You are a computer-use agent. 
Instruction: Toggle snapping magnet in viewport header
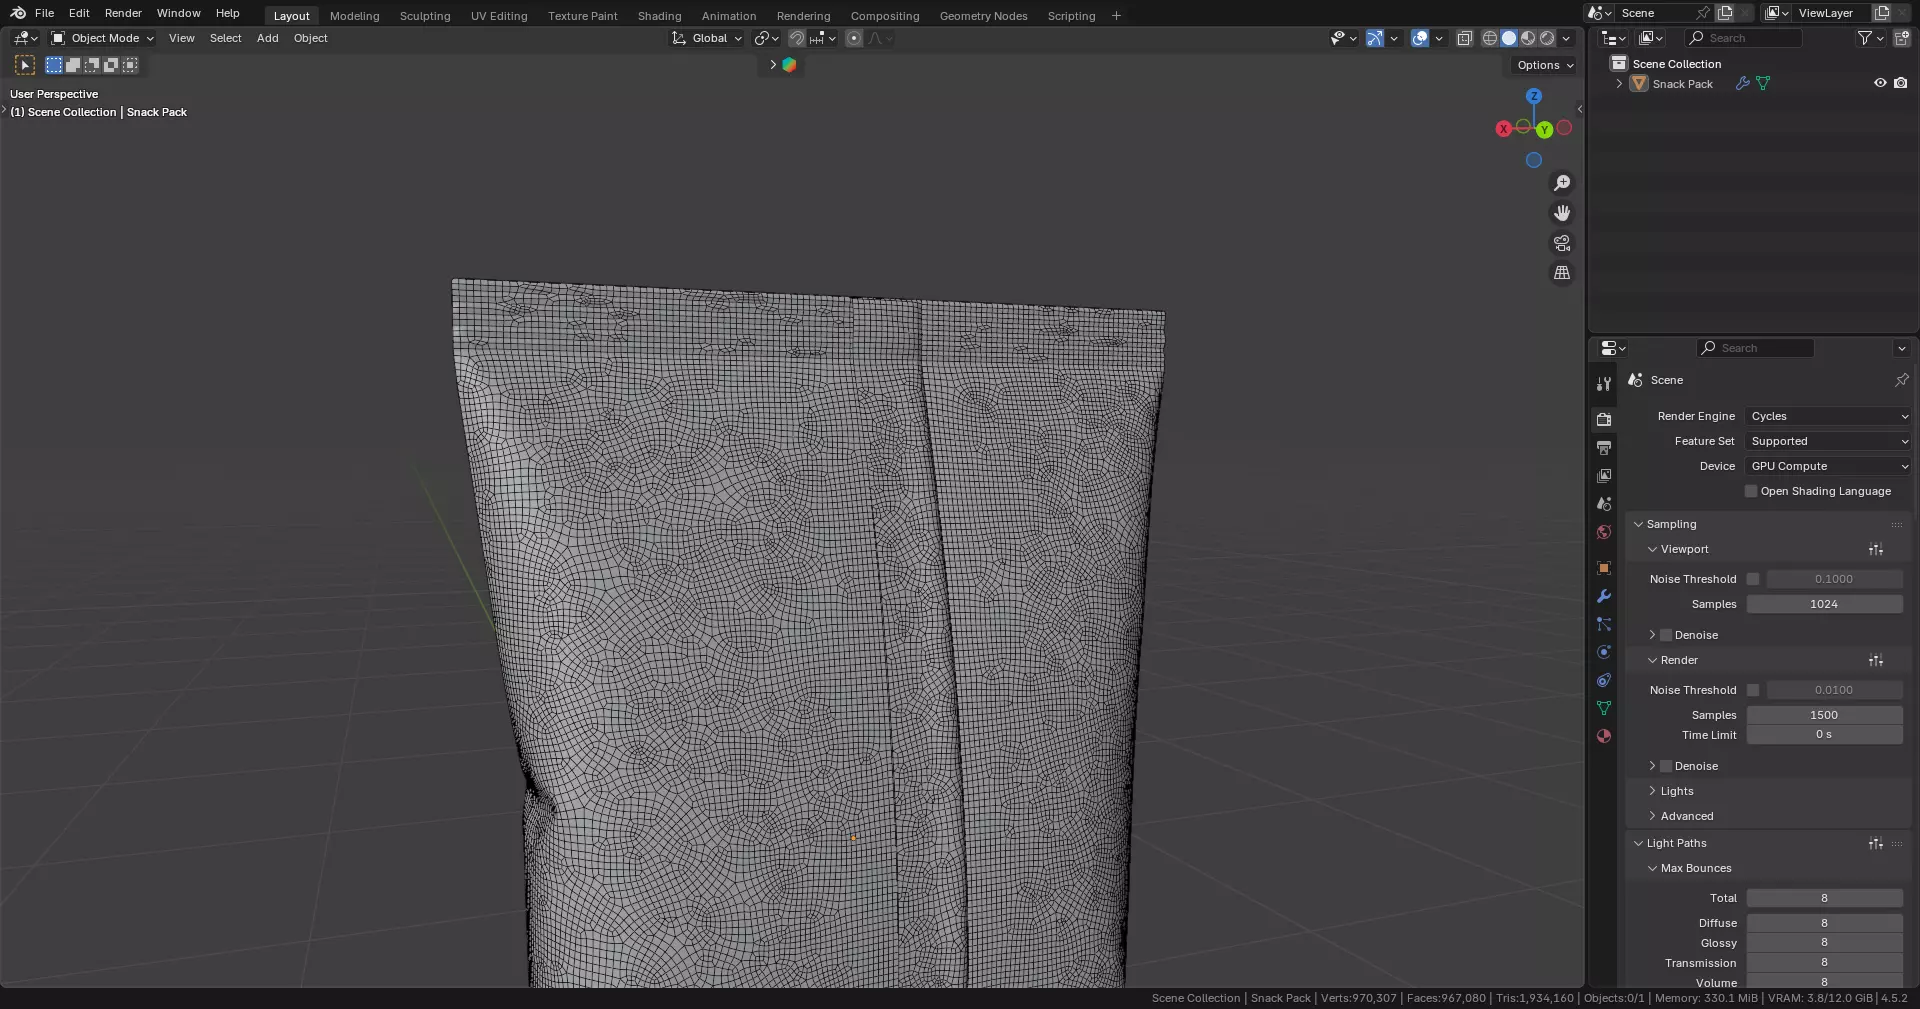coord(797,38)
